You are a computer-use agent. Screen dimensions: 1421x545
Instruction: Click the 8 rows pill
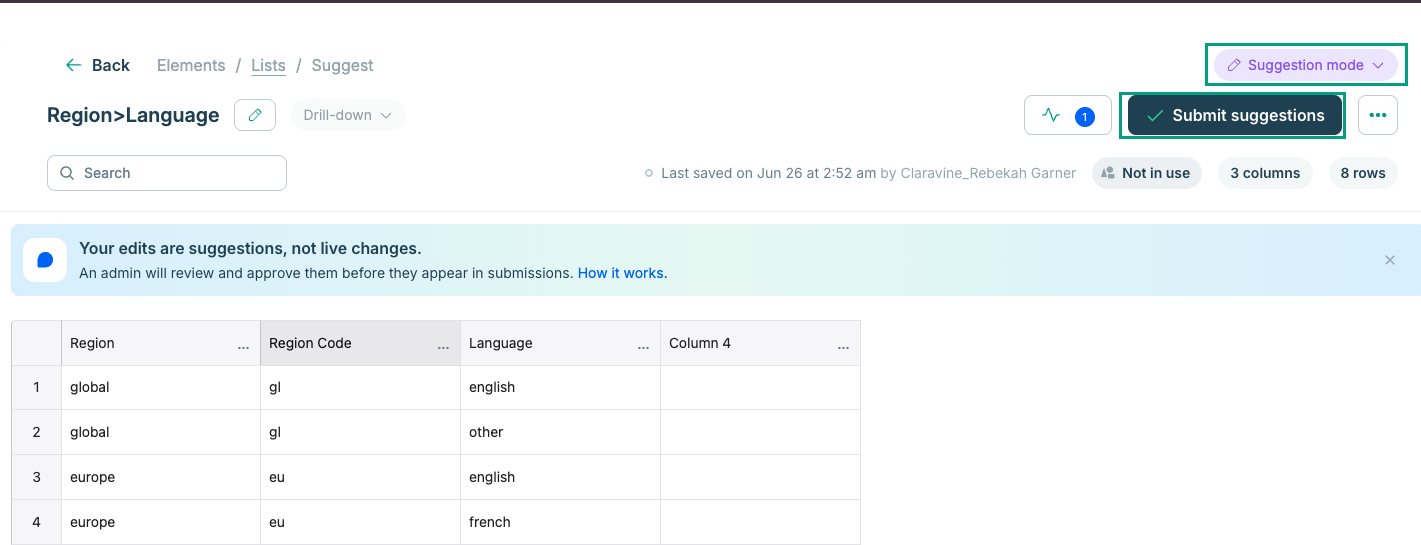[x=1363, y=173]
